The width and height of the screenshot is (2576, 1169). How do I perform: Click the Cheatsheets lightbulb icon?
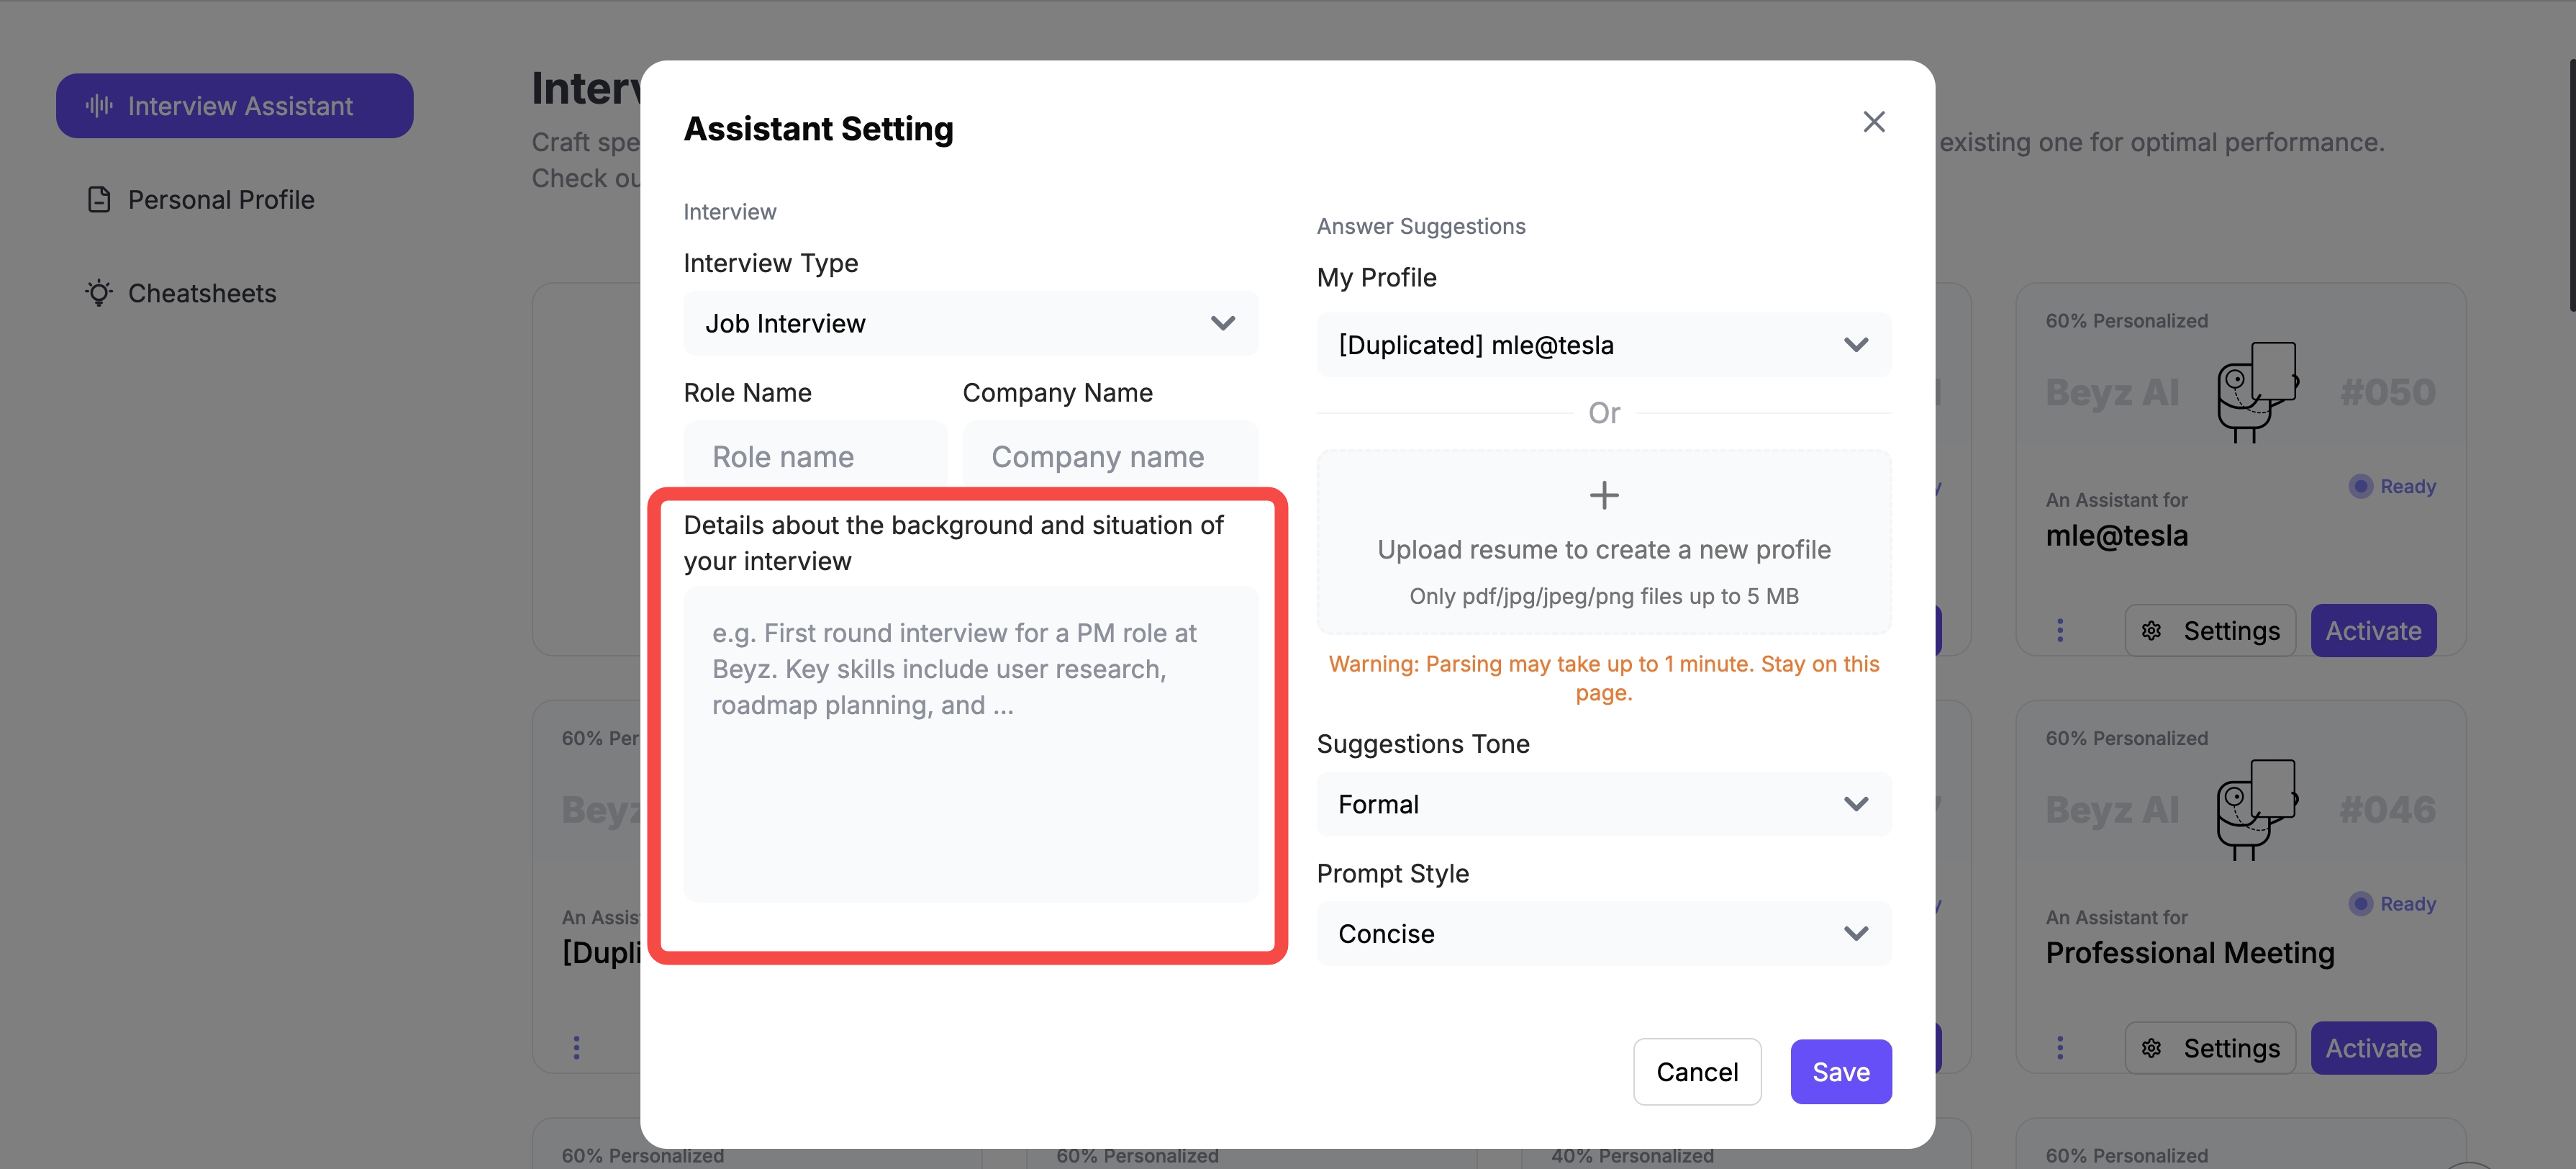pos(99,293)
